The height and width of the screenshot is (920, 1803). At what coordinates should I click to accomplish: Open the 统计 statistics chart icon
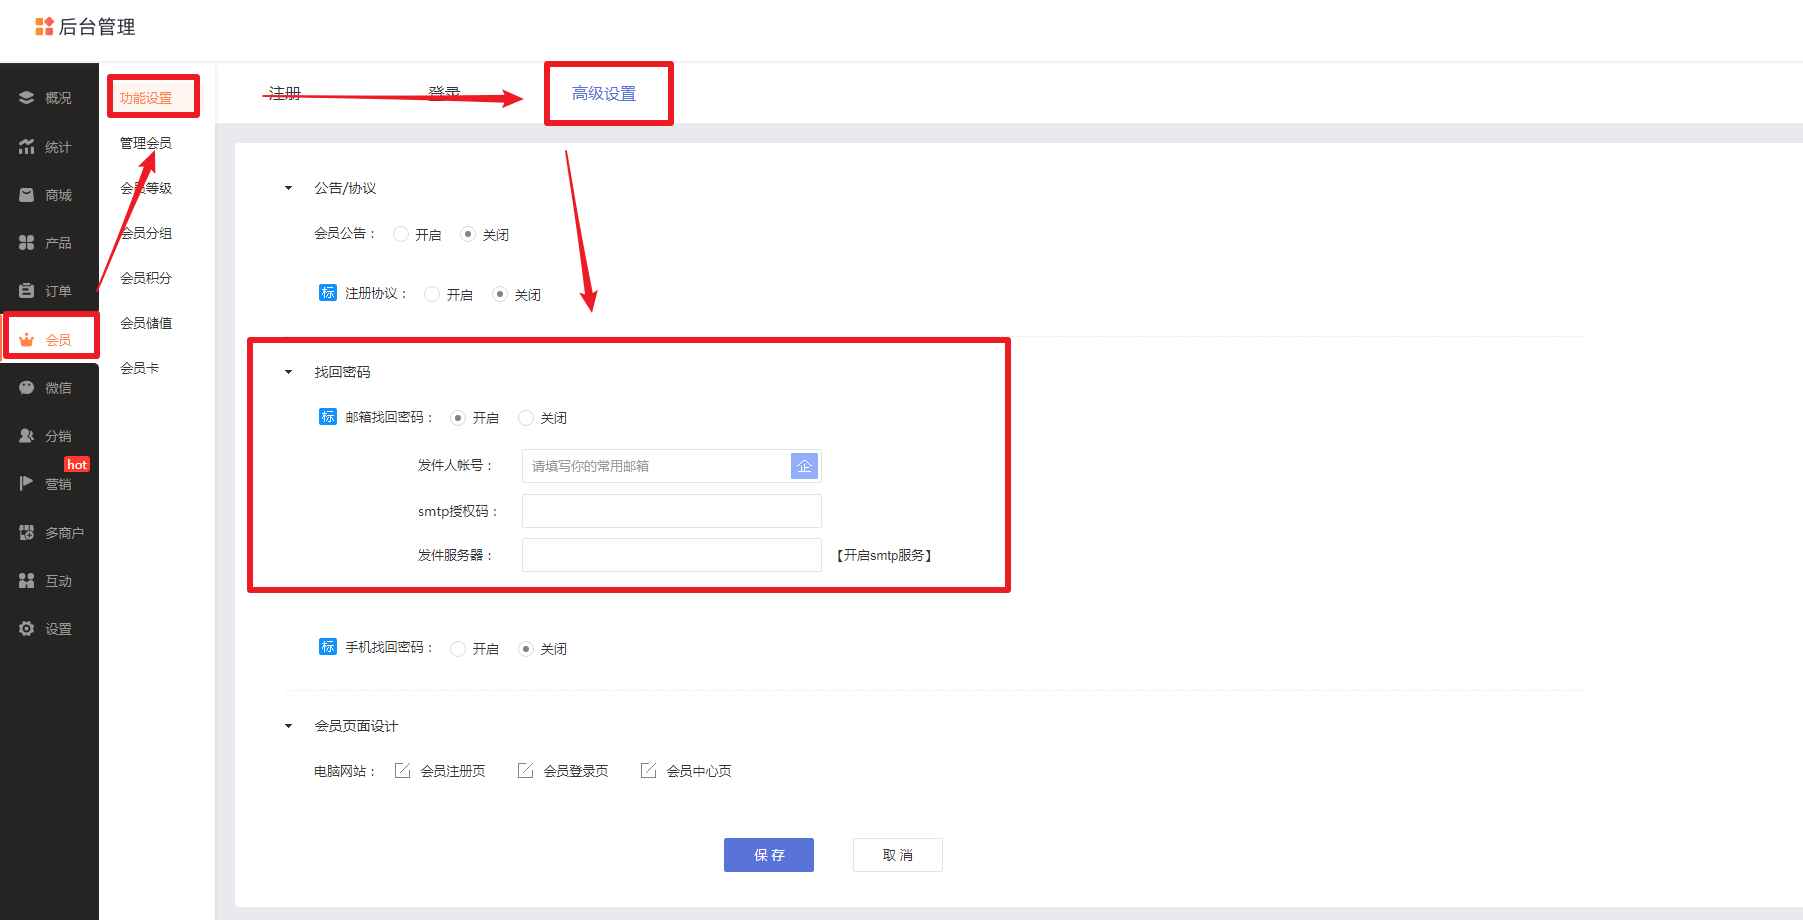click(26, 147)
